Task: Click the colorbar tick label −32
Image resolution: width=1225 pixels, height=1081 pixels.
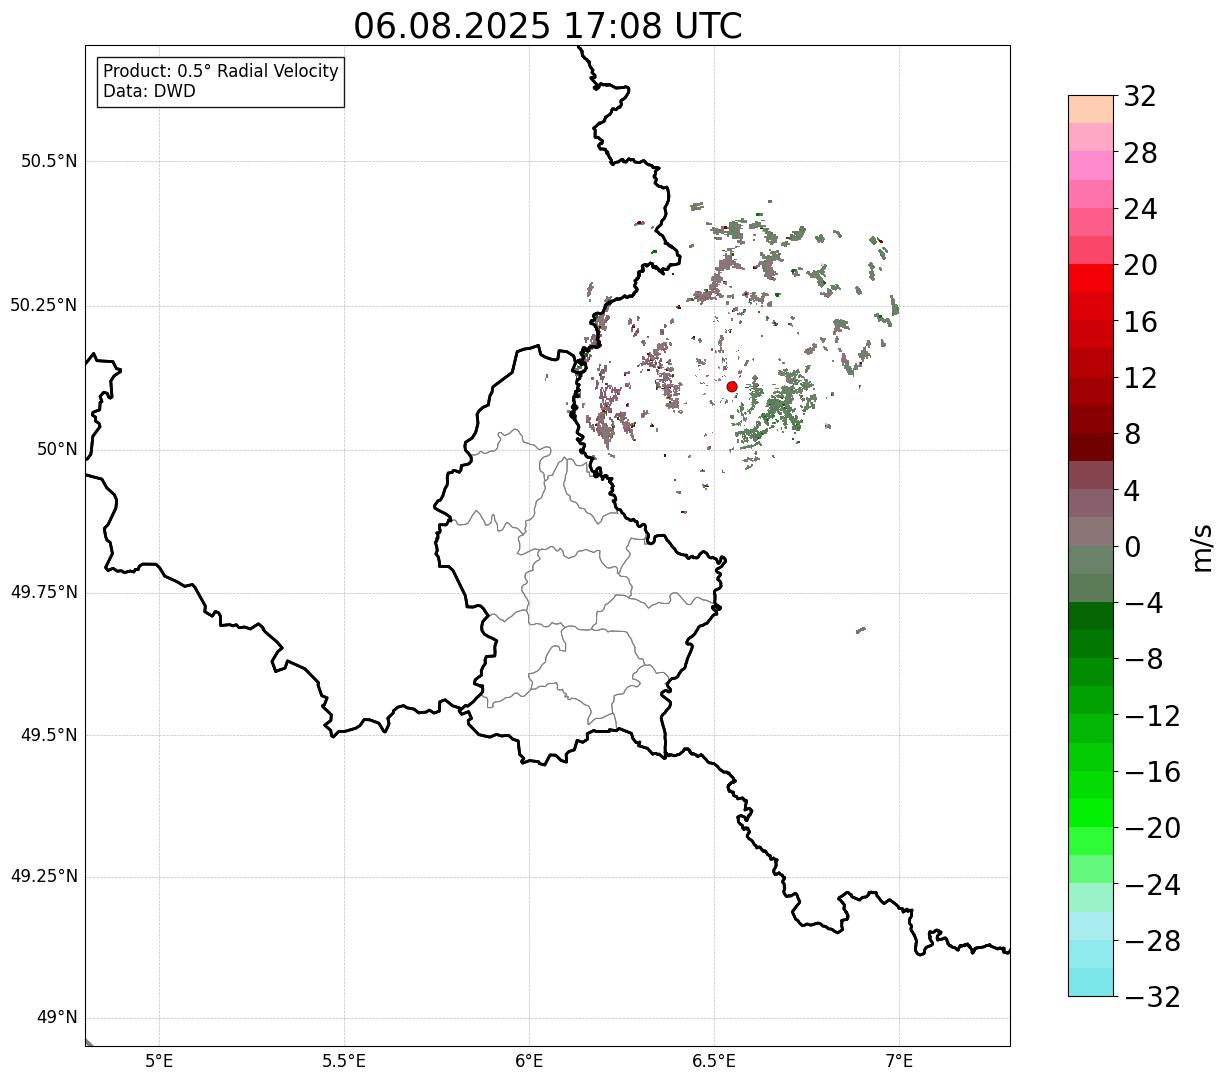Action: (x=1152, y=997)
